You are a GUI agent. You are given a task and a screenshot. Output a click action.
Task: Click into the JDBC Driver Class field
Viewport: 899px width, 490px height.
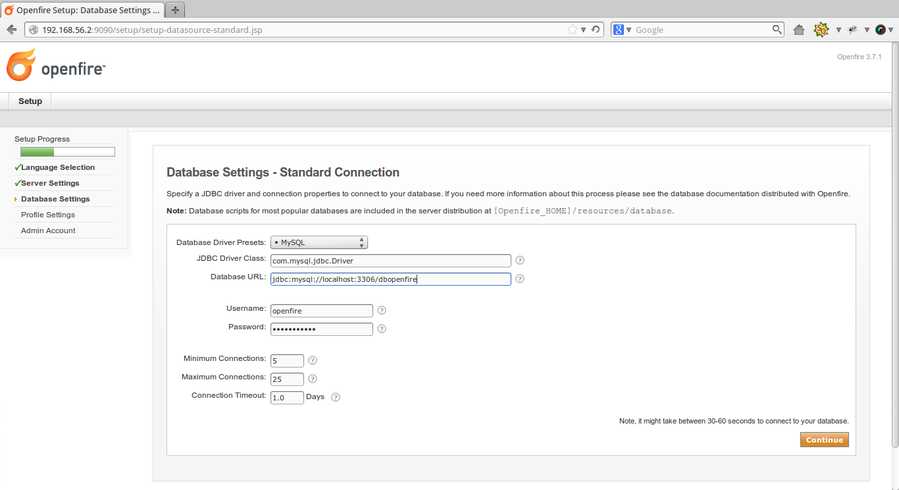(390, 261)
